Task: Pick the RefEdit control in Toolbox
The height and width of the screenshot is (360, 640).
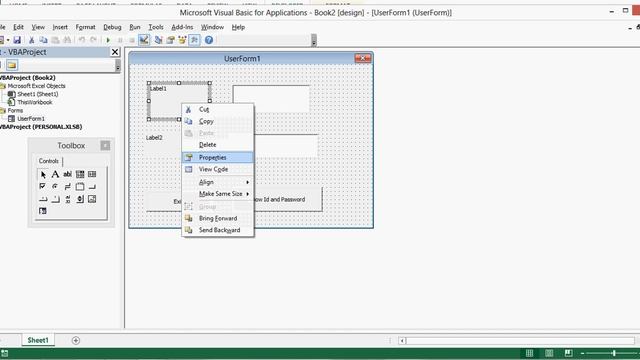Action: click(43, 211)
